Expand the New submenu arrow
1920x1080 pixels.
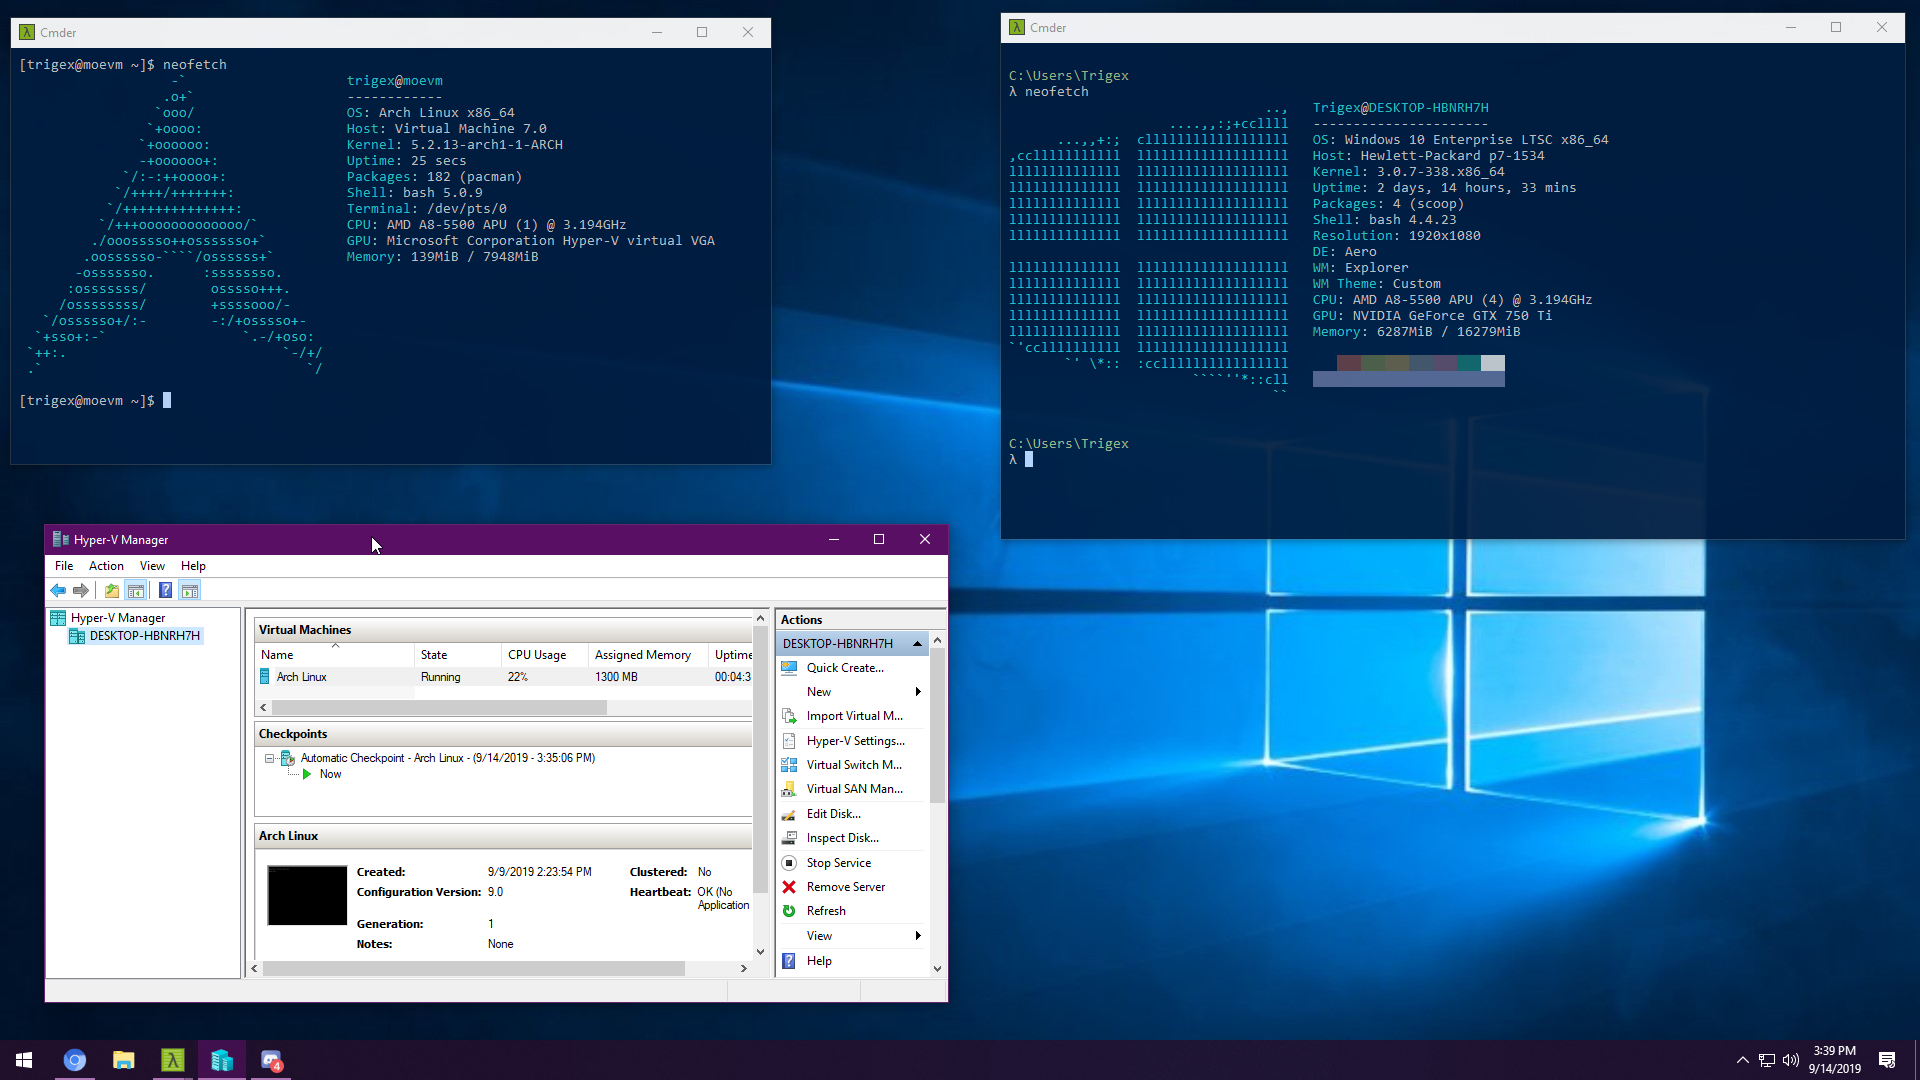click(918, 692)
